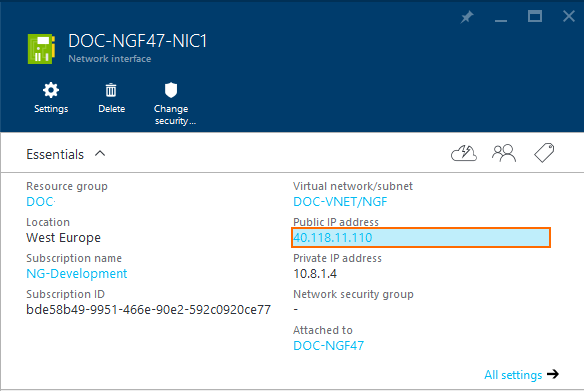Open DOC-VNET/NGF virtual network link
This screenshot has width=584, height=391.
tap(340, 201)
